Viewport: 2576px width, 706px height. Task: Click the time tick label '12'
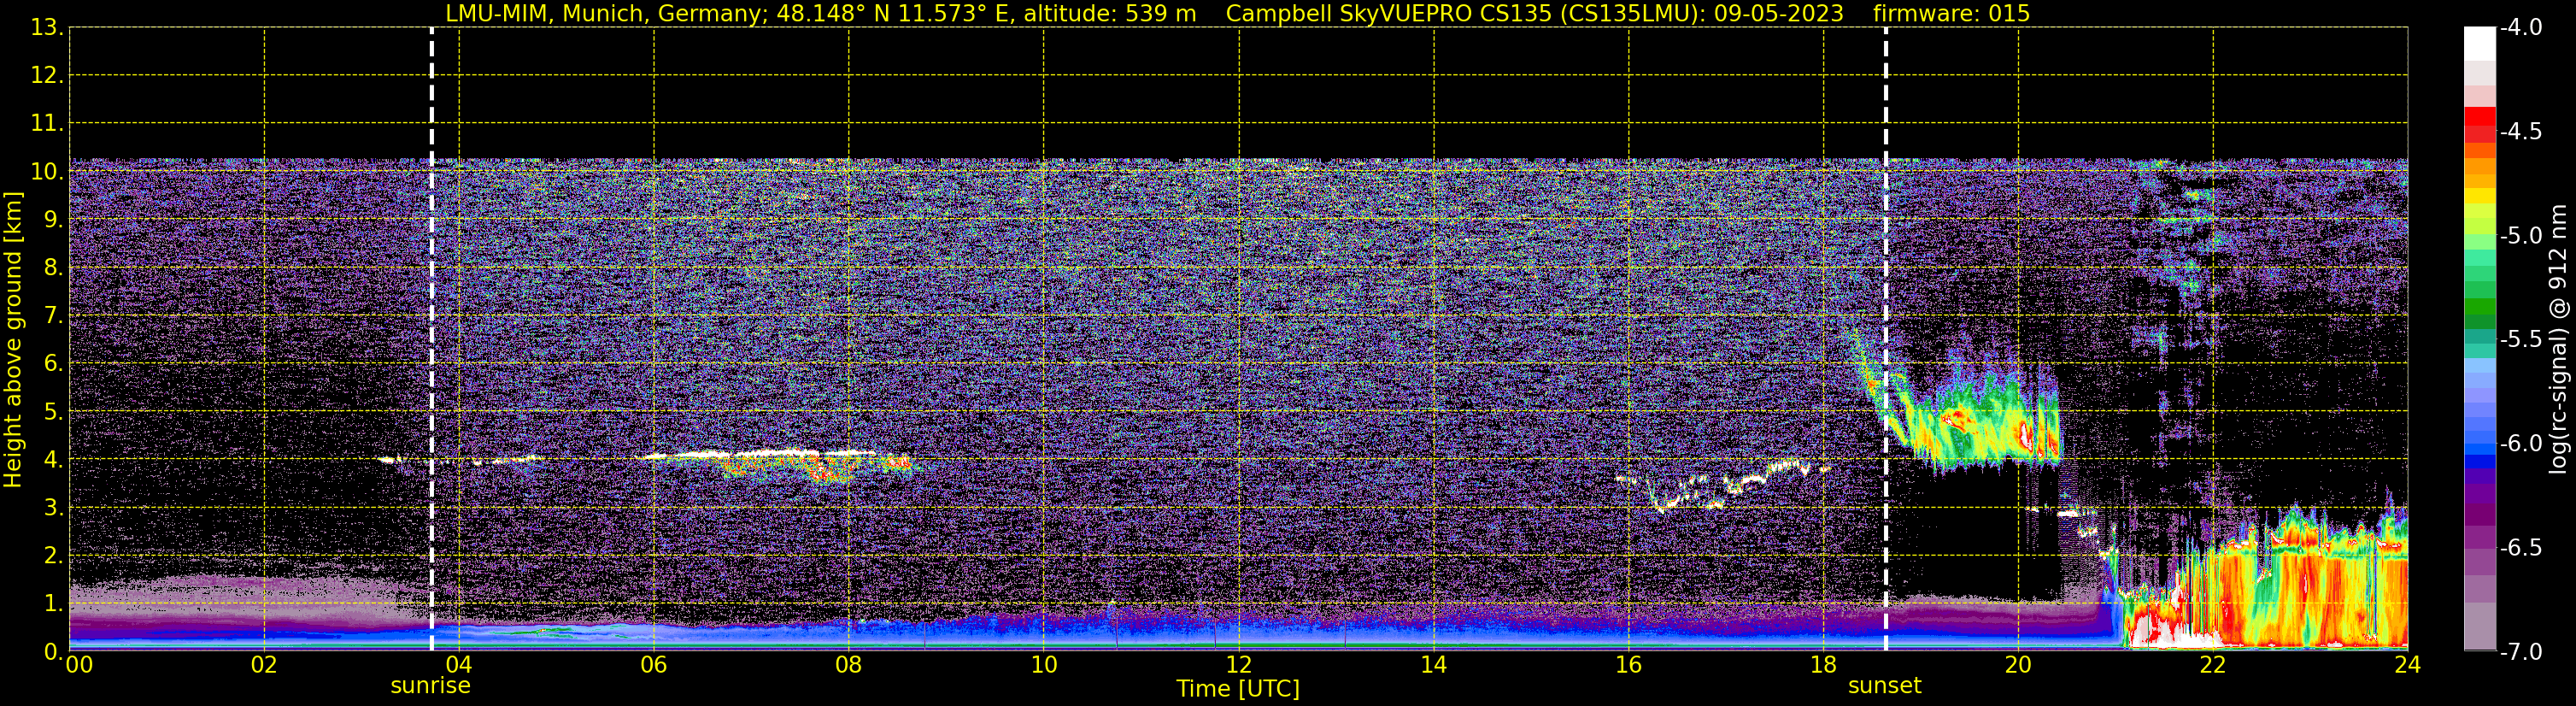click(x=1238, y=665)
